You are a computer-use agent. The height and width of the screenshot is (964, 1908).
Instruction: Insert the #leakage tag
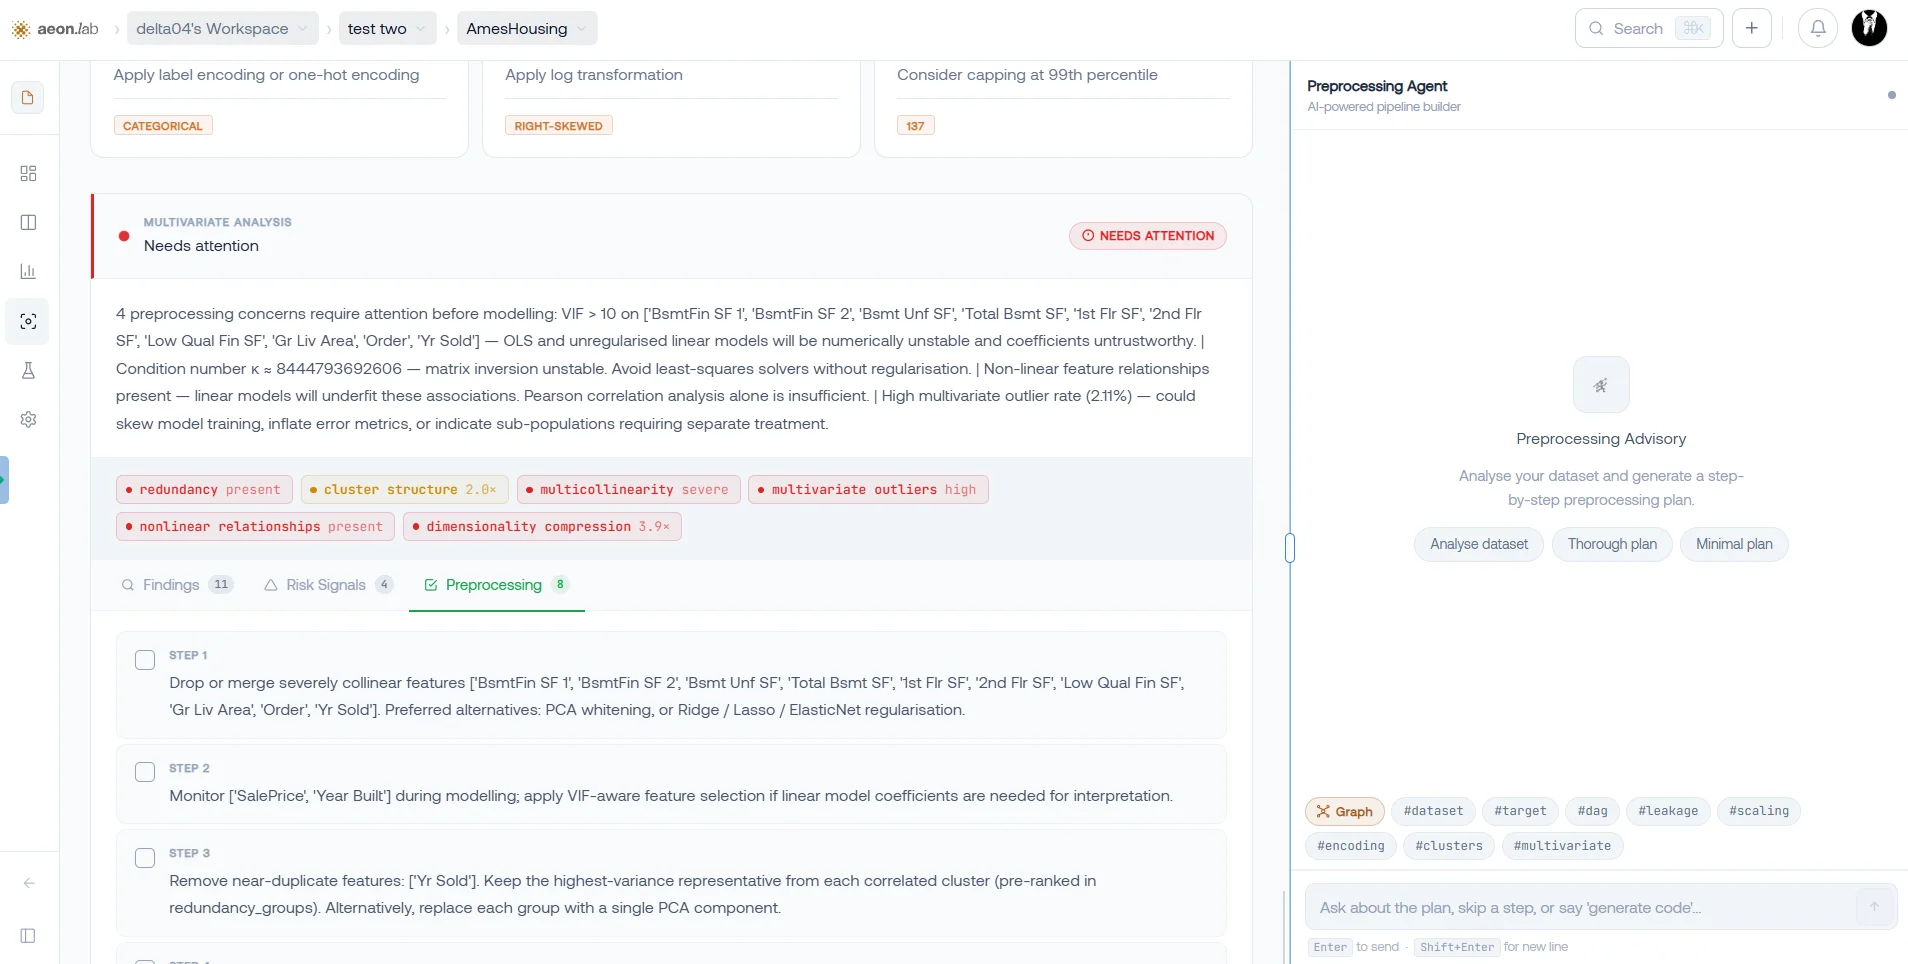pyautogui.click(x=1668, y=811)
